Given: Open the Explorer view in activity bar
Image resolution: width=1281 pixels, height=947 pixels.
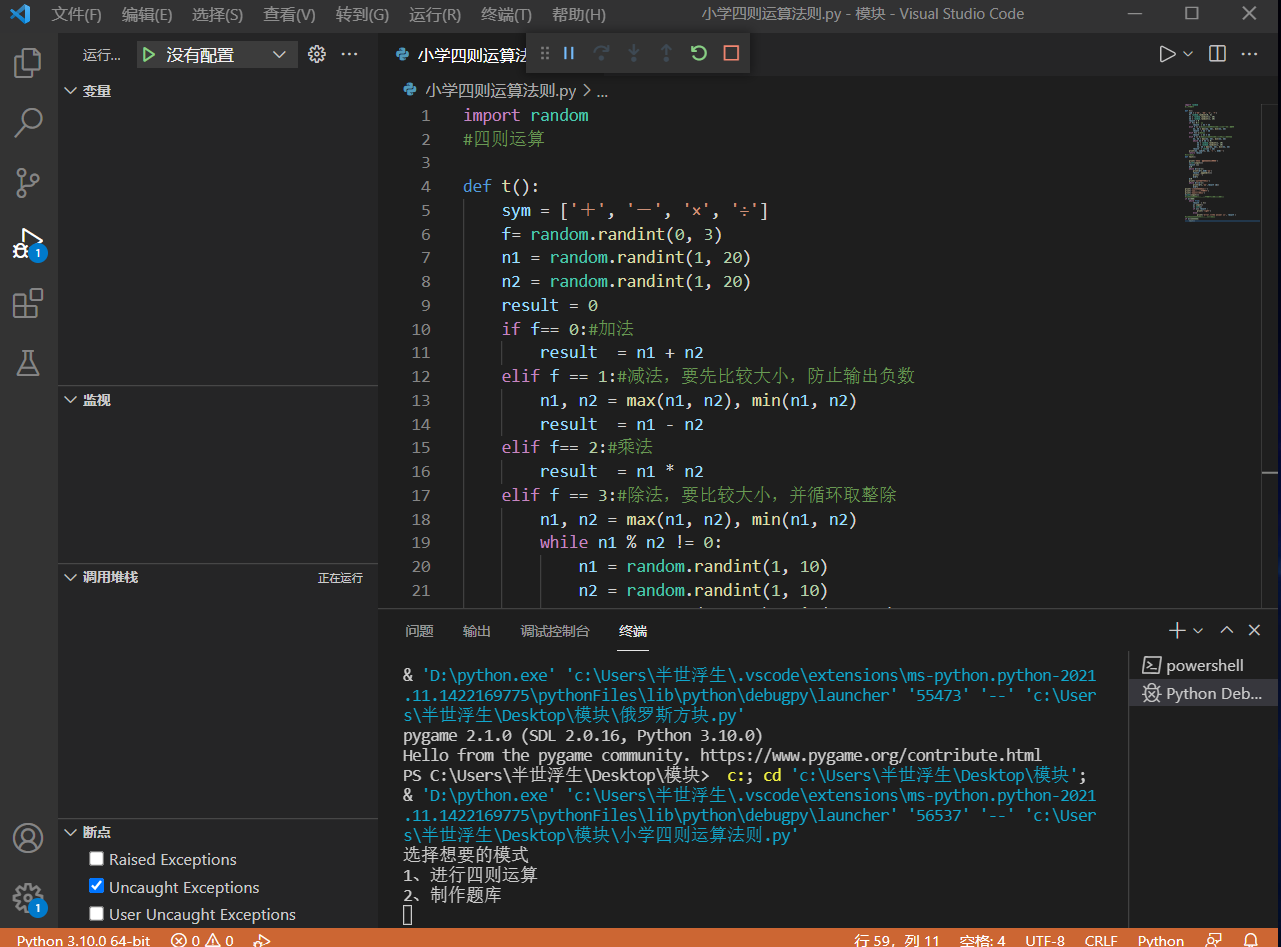Looking at the screenshot, I should [28, 64].
